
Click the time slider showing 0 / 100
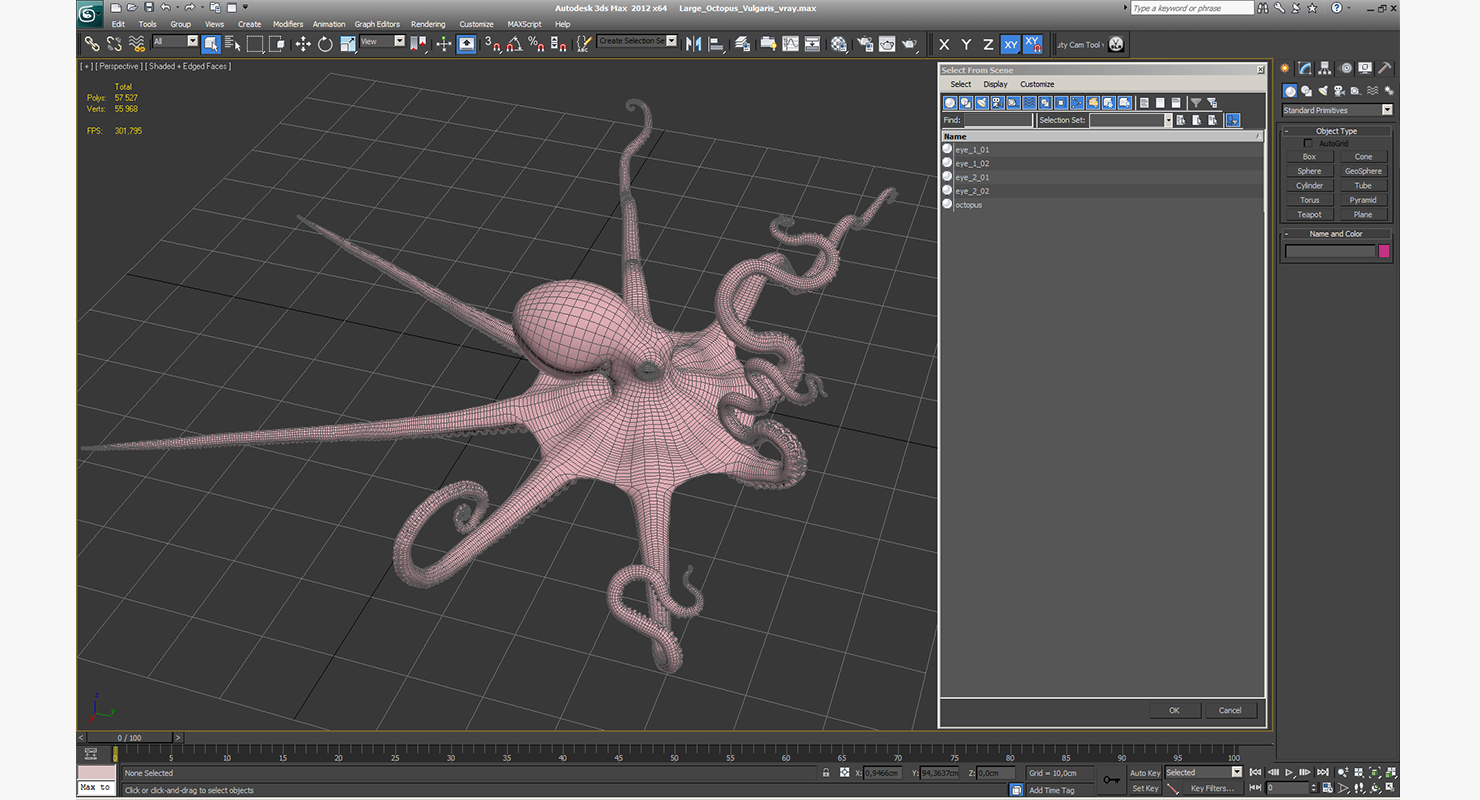[x=131, y=738]
